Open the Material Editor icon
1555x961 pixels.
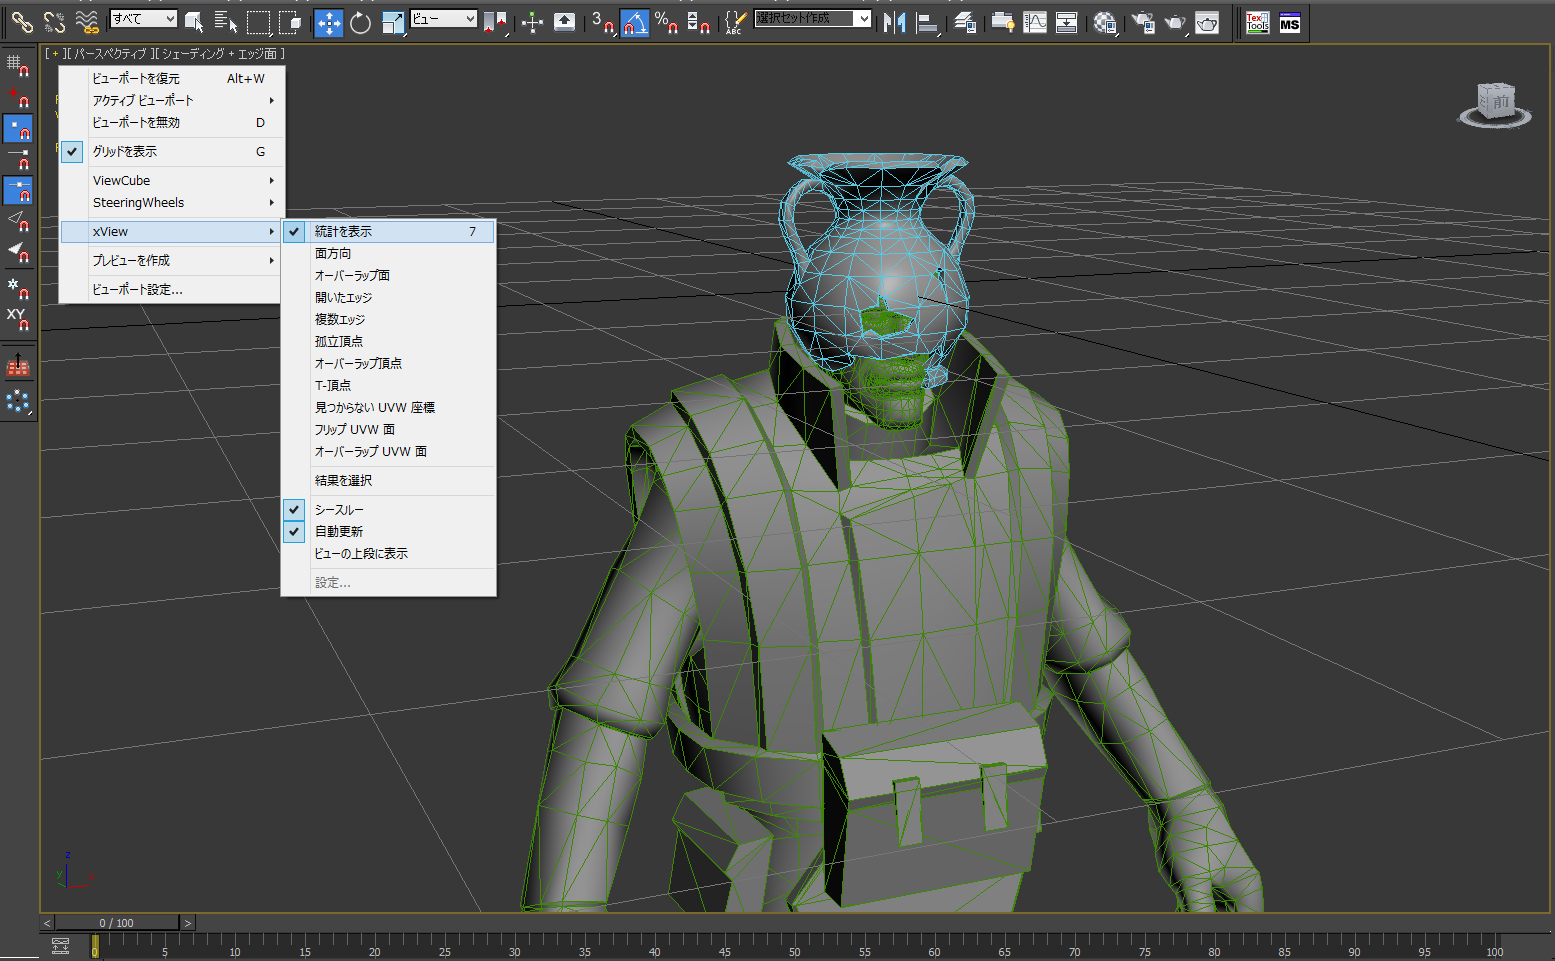tap(1104, 22)
